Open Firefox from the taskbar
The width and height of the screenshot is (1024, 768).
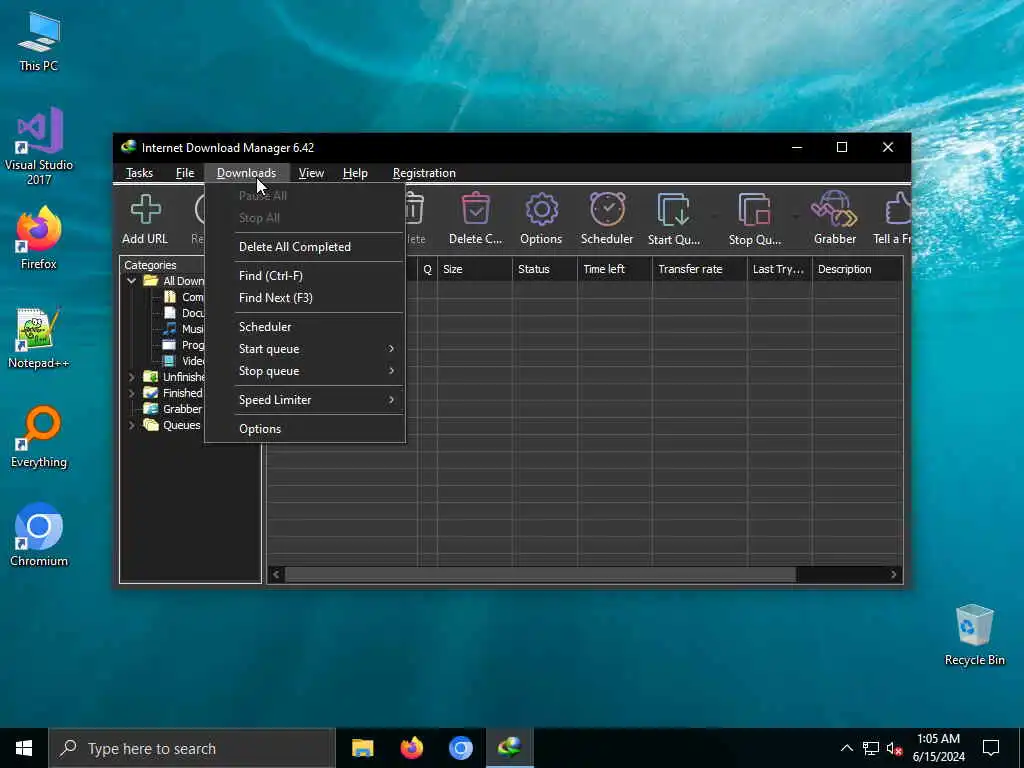coord(411,748)
